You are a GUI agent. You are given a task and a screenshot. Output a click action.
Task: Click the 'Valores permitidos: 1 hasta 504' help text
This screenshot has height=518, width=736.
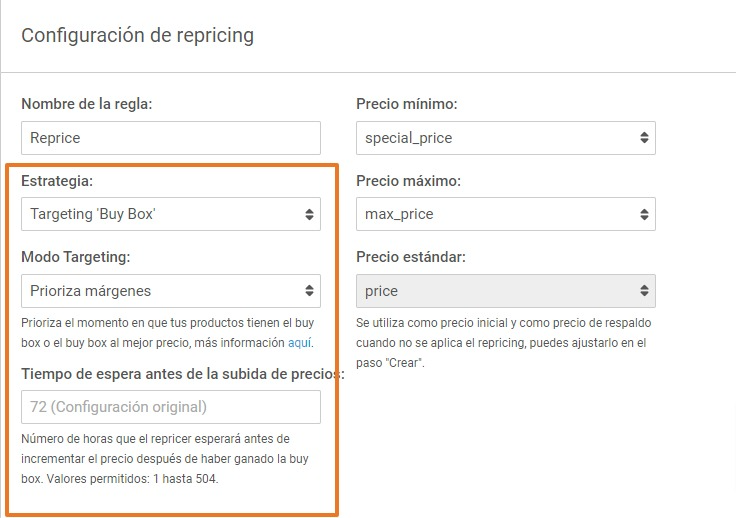click(132, 479)
